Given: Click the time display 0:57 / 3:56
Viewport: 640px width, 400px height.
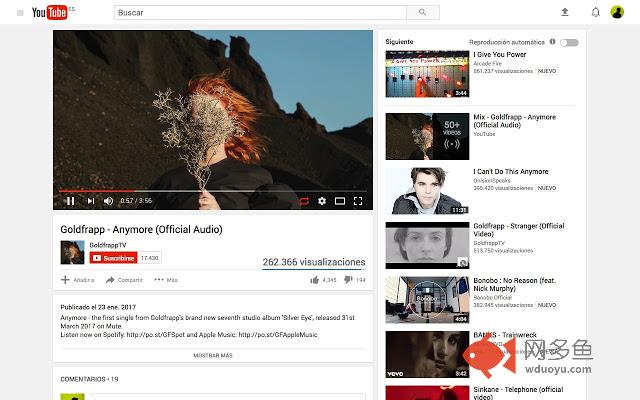Looking at the screenshot, I should pyautogui.click(x=136, y=201).
